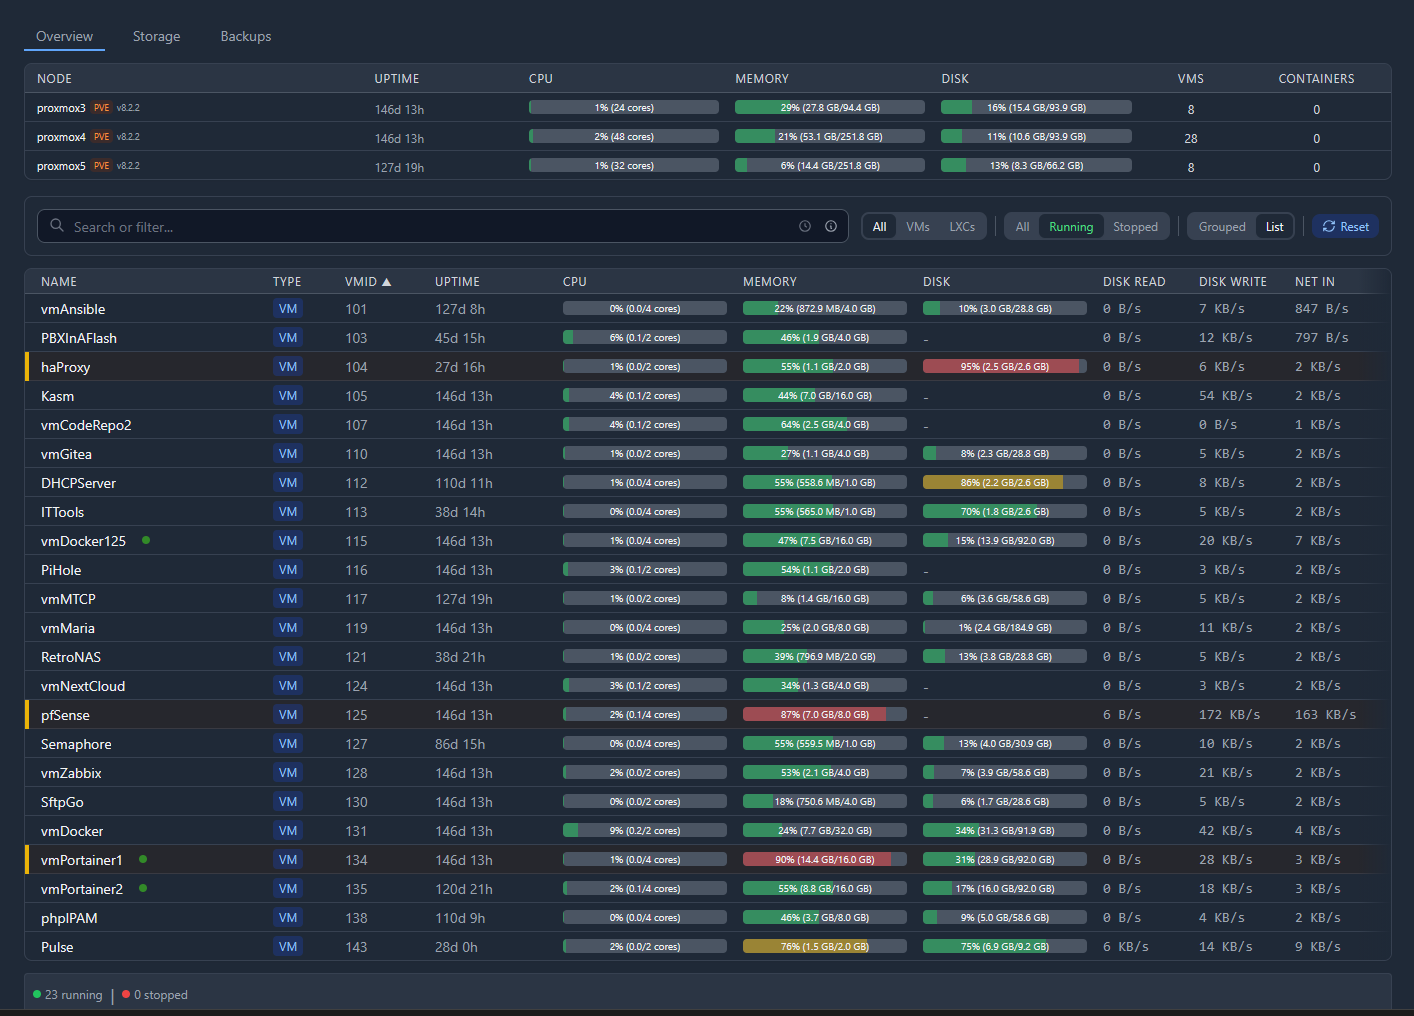
Task: Switch to the Storage tab
Action: point(157,36)
